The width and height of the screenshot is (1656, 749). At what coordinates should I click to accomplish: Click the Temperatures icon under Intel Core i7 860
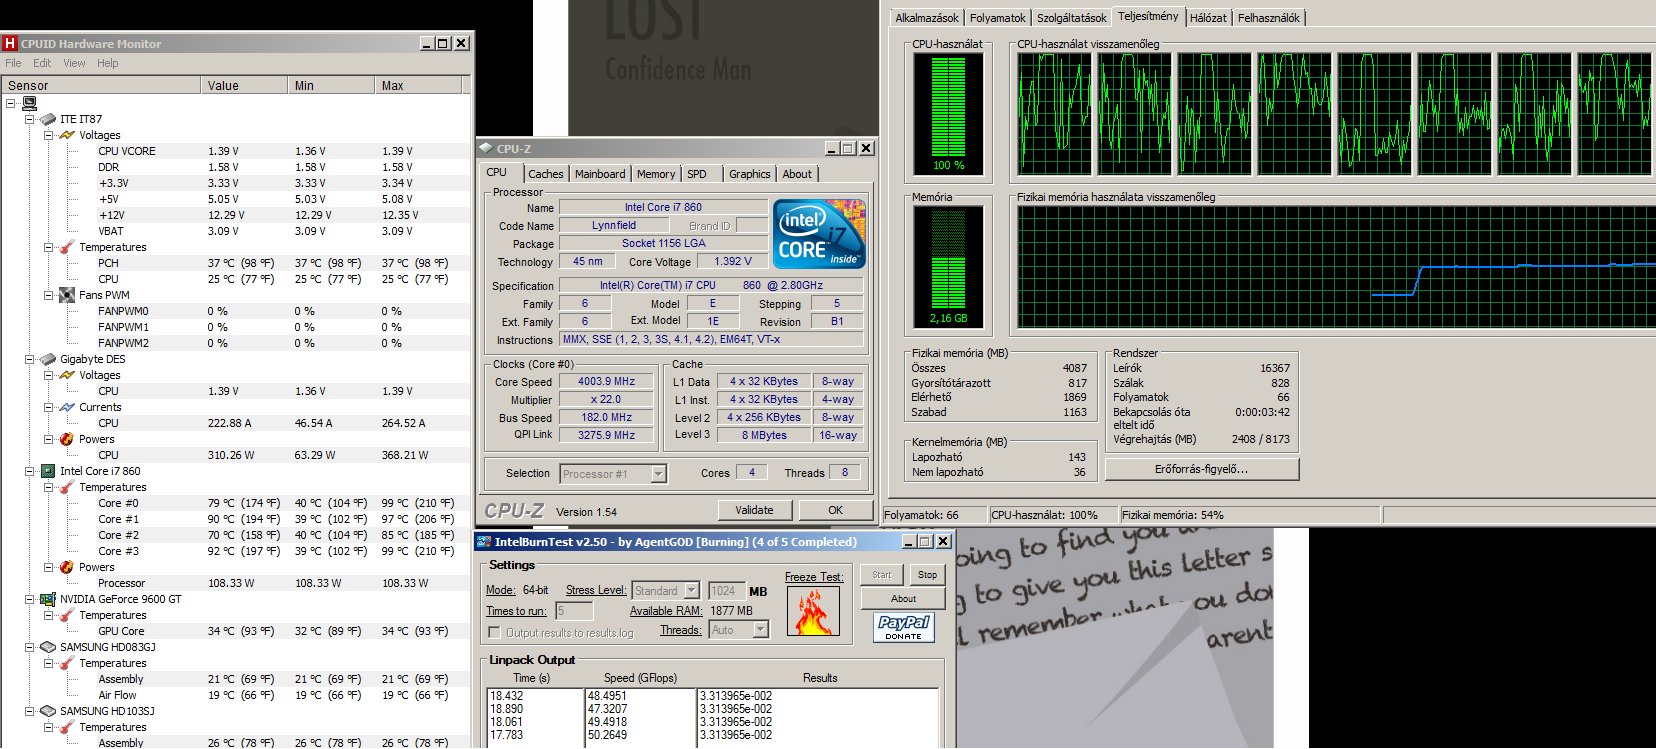67,487
